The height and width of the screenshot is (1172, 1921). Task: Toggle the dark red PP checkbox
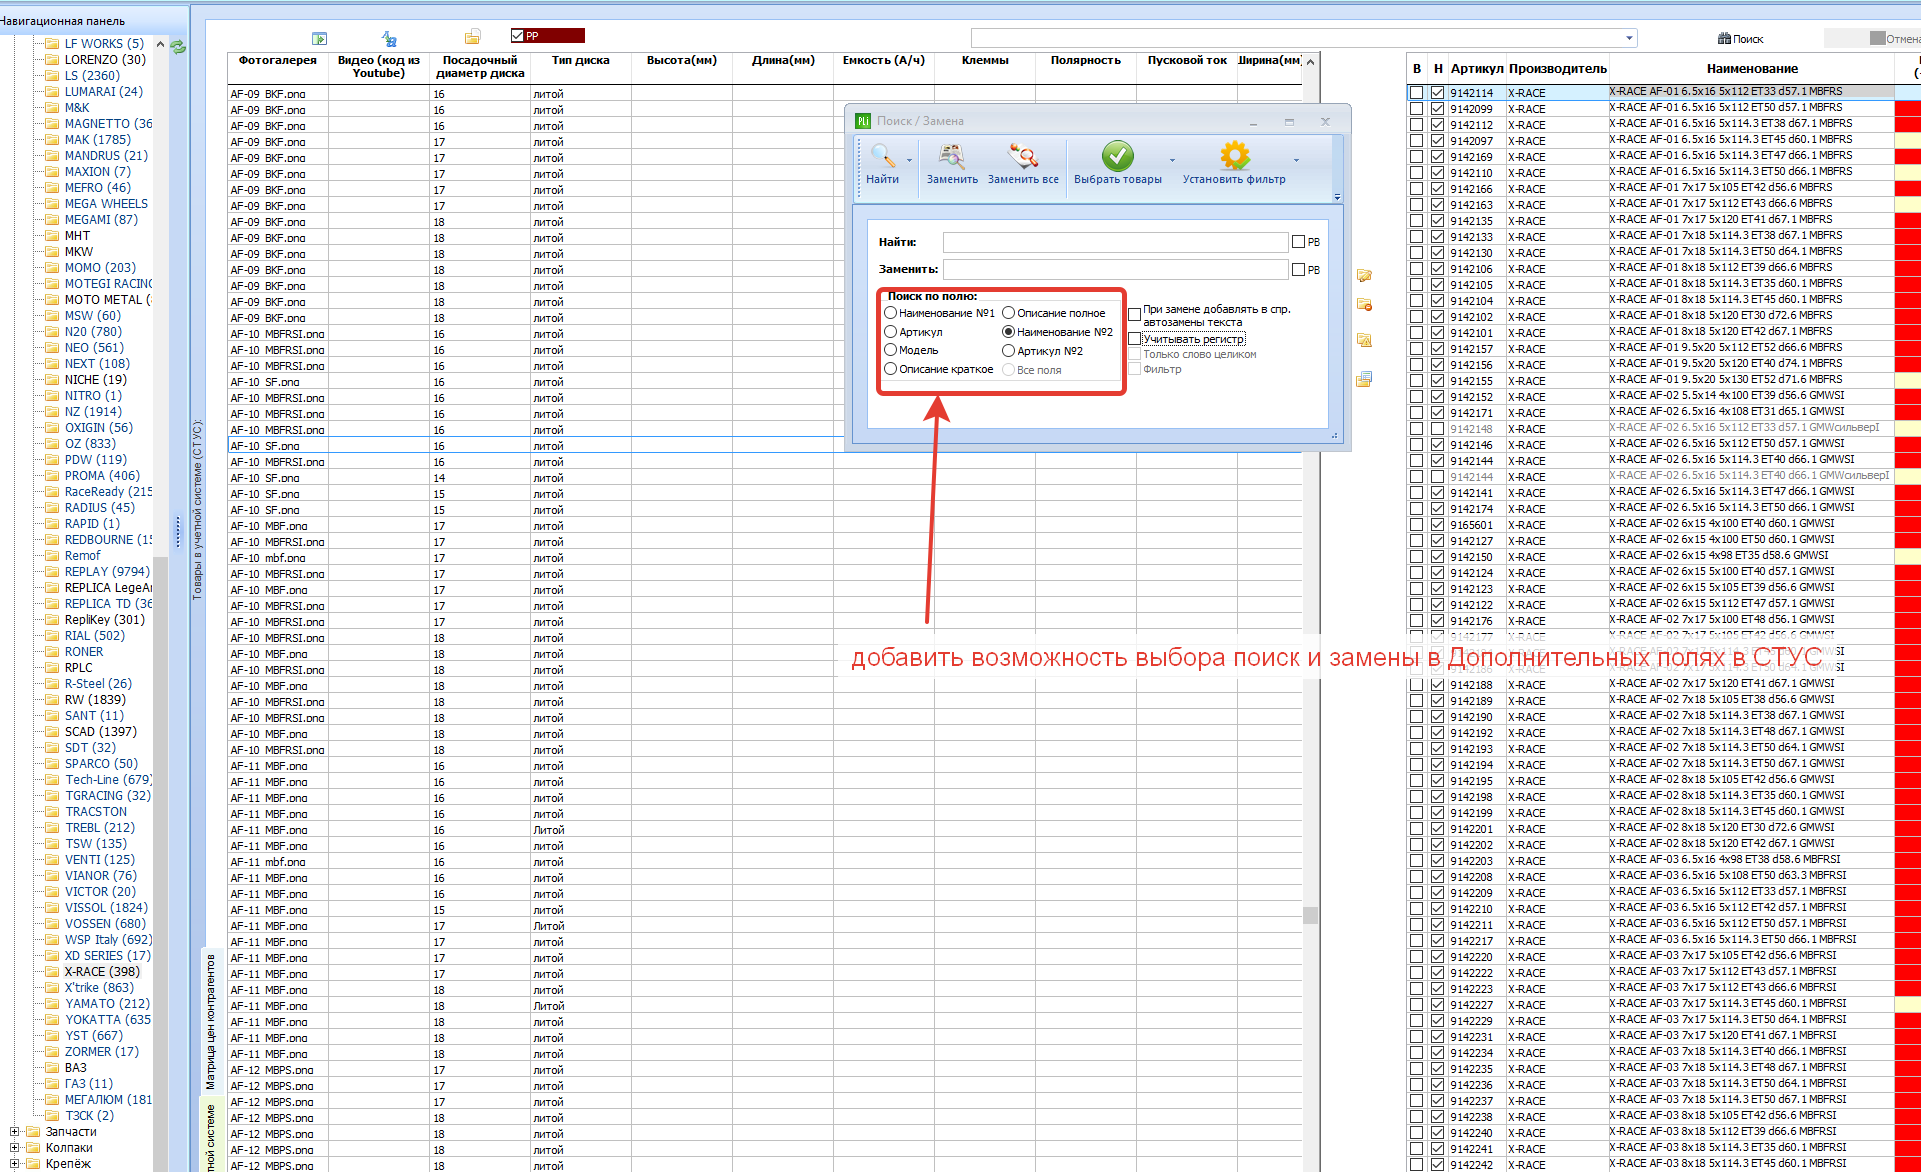pos(517,36)
